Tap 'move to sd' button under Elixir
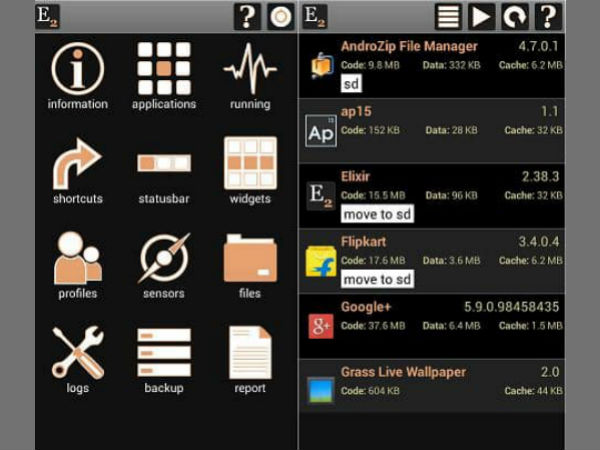The image size is (600, 450). [x=377, y=214]
